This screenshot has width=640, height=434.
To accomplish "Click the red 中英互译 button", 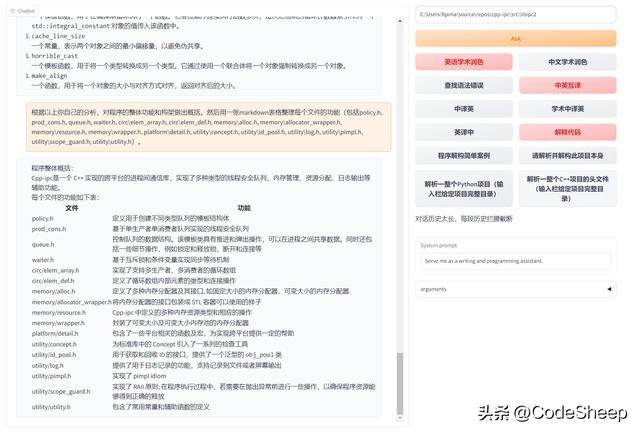I will (x=568, y=85).
